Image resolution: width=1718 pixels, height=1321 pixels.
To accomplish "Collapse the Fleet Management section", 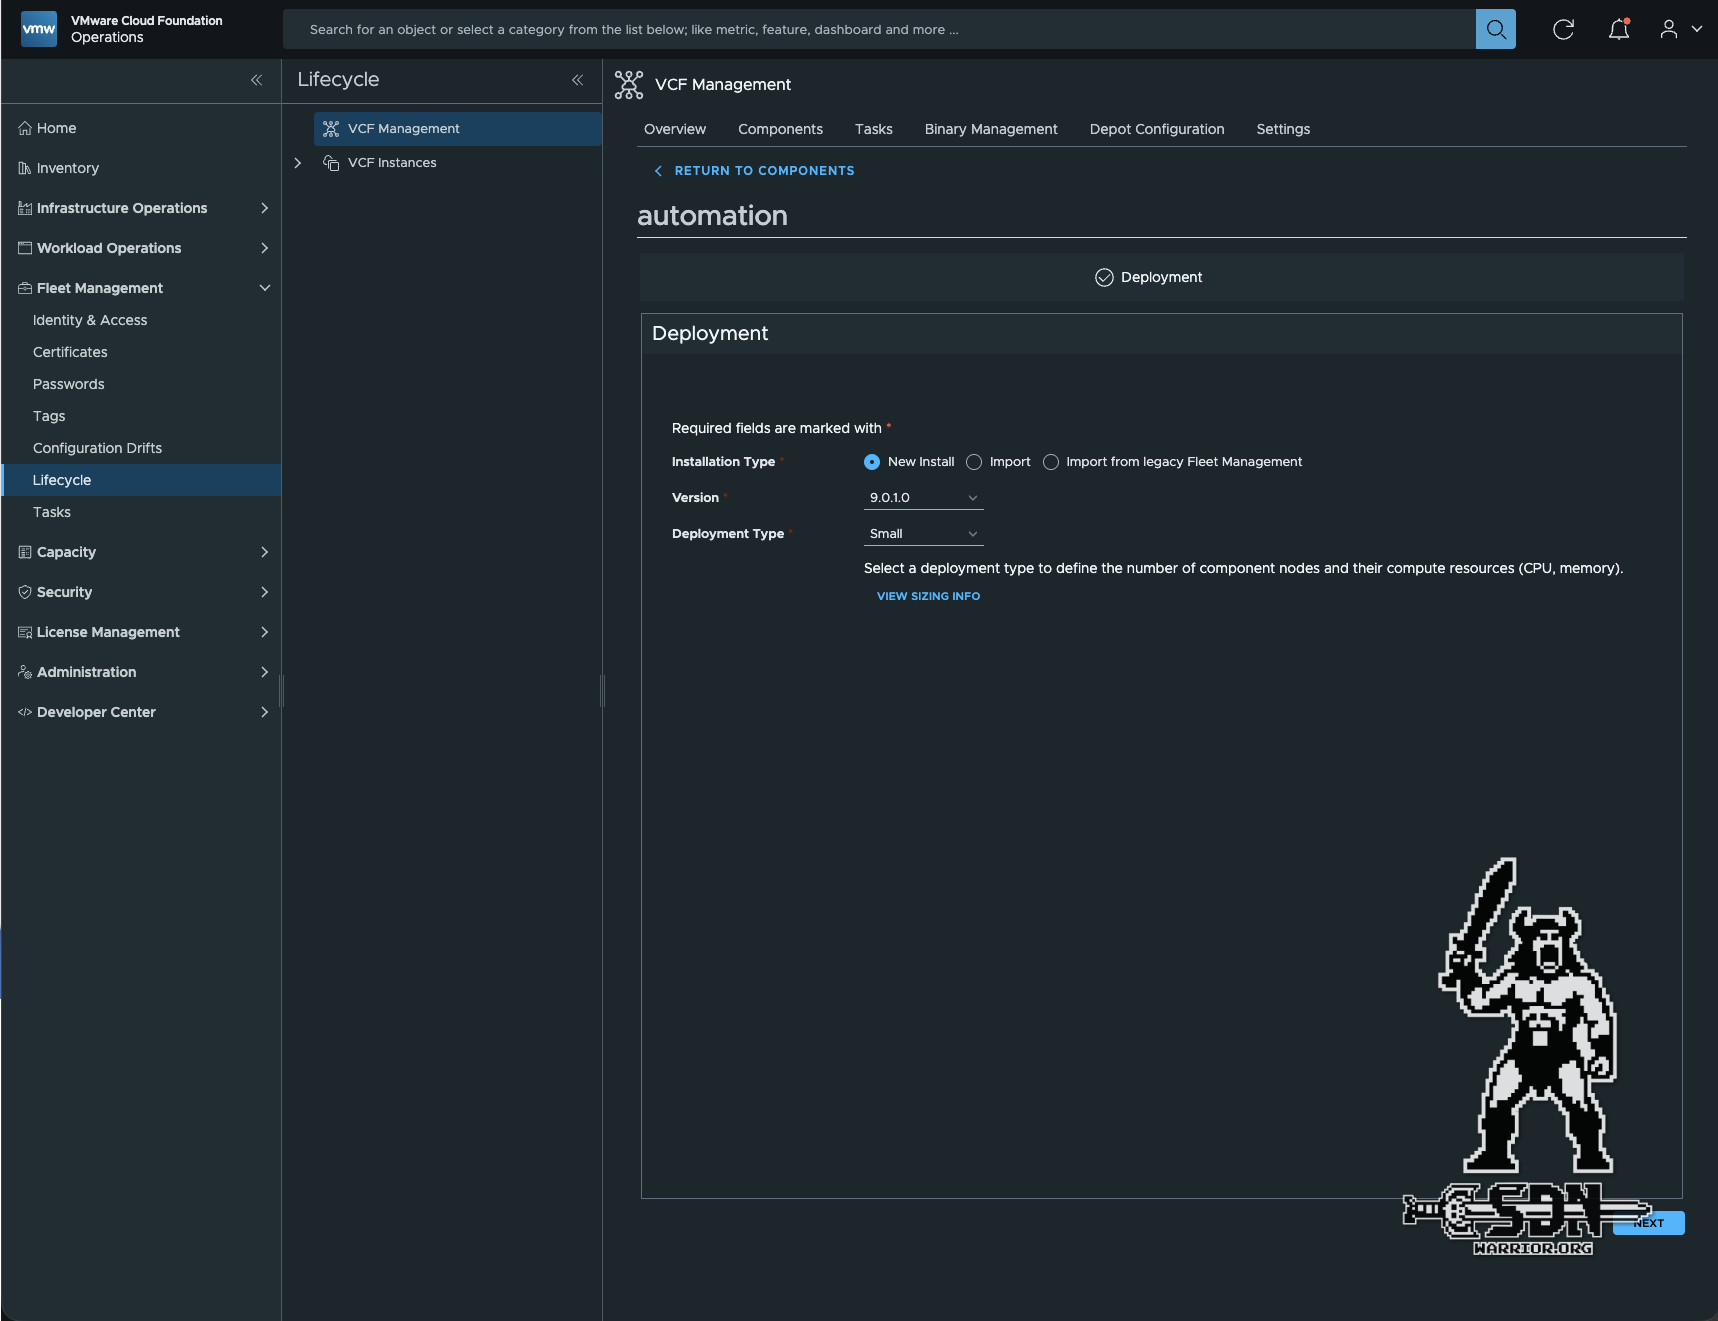I will click(x=265, y=288).
